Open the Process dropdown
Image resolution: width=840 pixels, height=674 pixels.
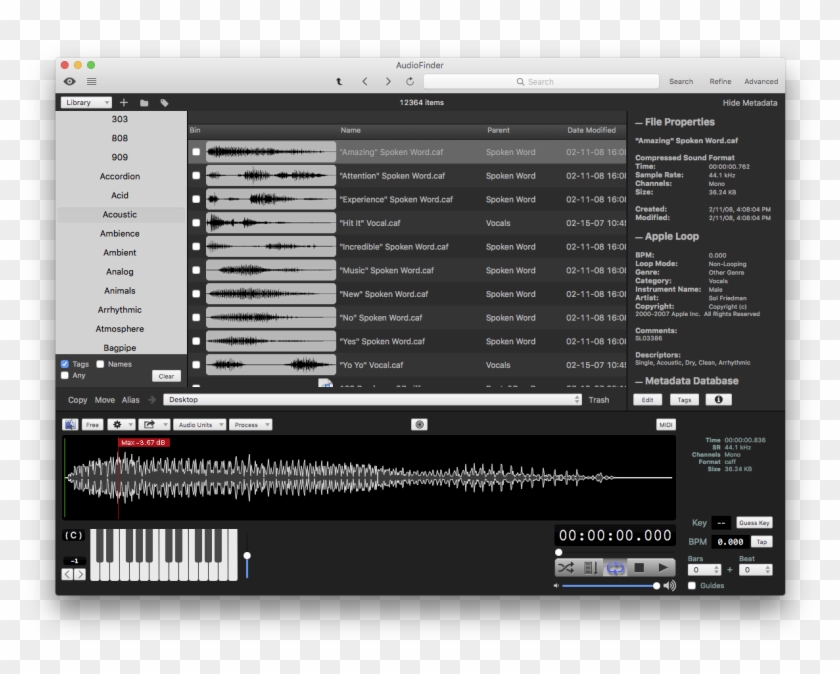[x=251, y=424]
